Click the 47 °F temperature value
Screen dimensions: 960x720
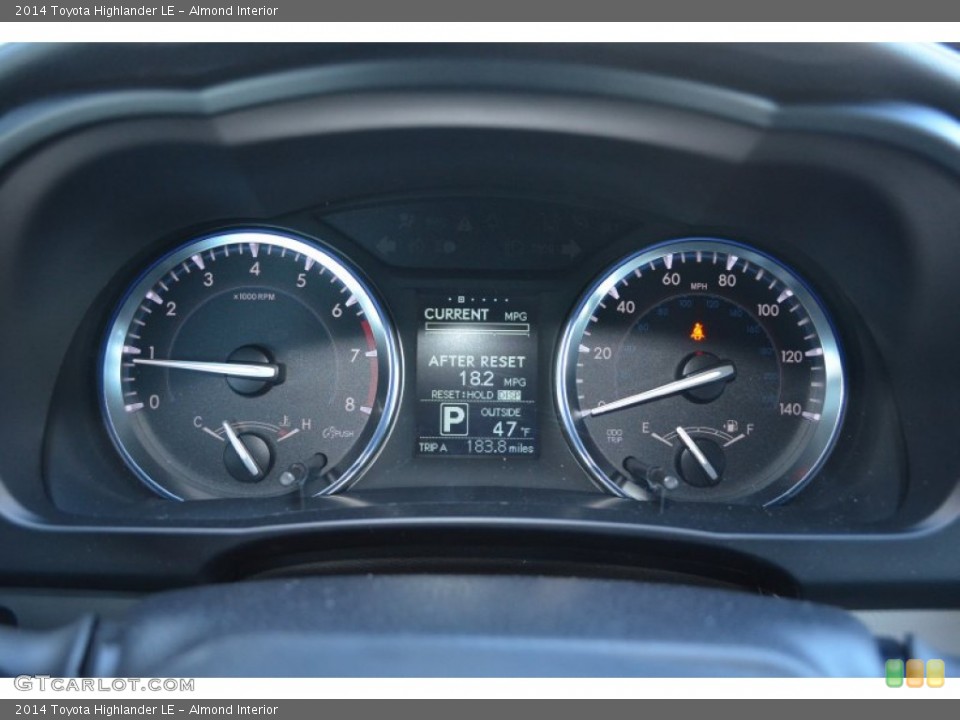511,429
